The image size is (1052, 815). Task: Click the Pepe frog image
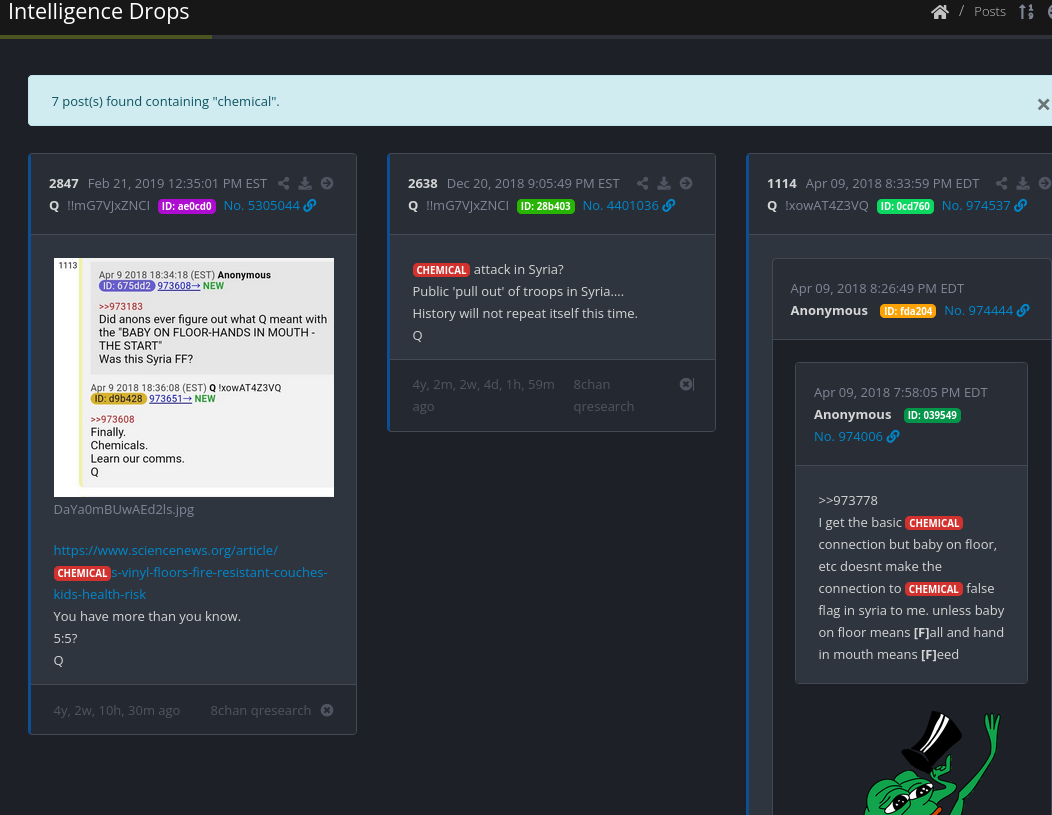point(933,763)
